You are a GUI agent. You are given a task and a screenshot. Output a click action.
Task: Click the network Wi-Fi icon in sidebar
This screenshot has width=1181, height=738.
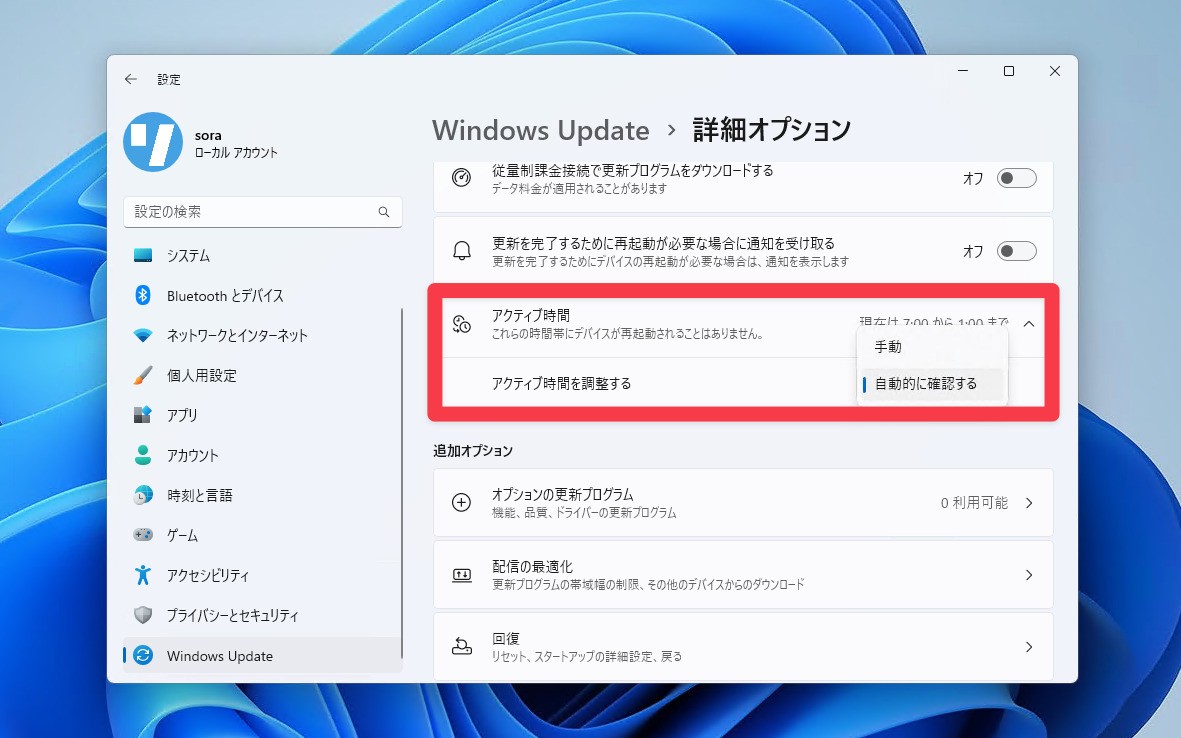(143, 335)
